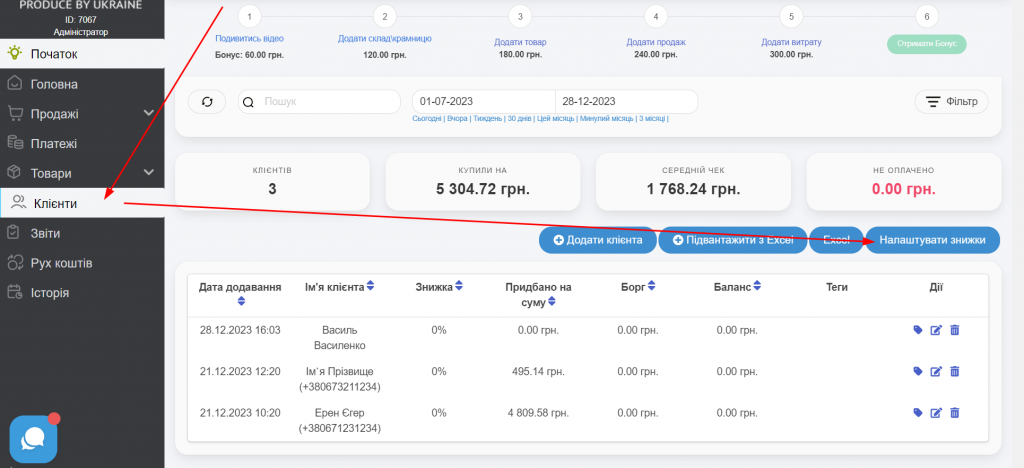Expand the Продажі sidebar submenu
Image resolution: width=1024 pixels, height=468 pixels.
148,114
